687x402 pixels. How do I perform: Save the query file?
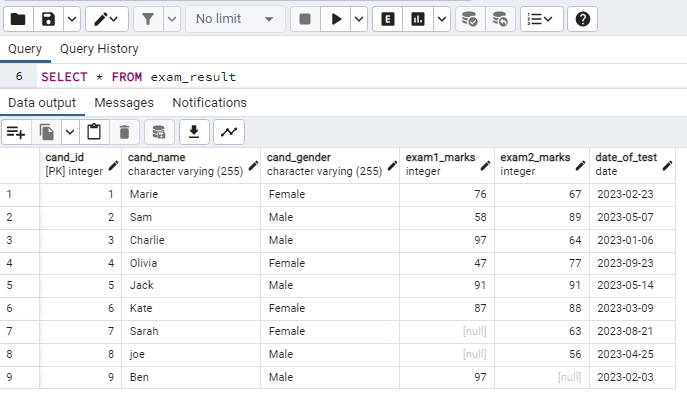(x=48, y=19)
